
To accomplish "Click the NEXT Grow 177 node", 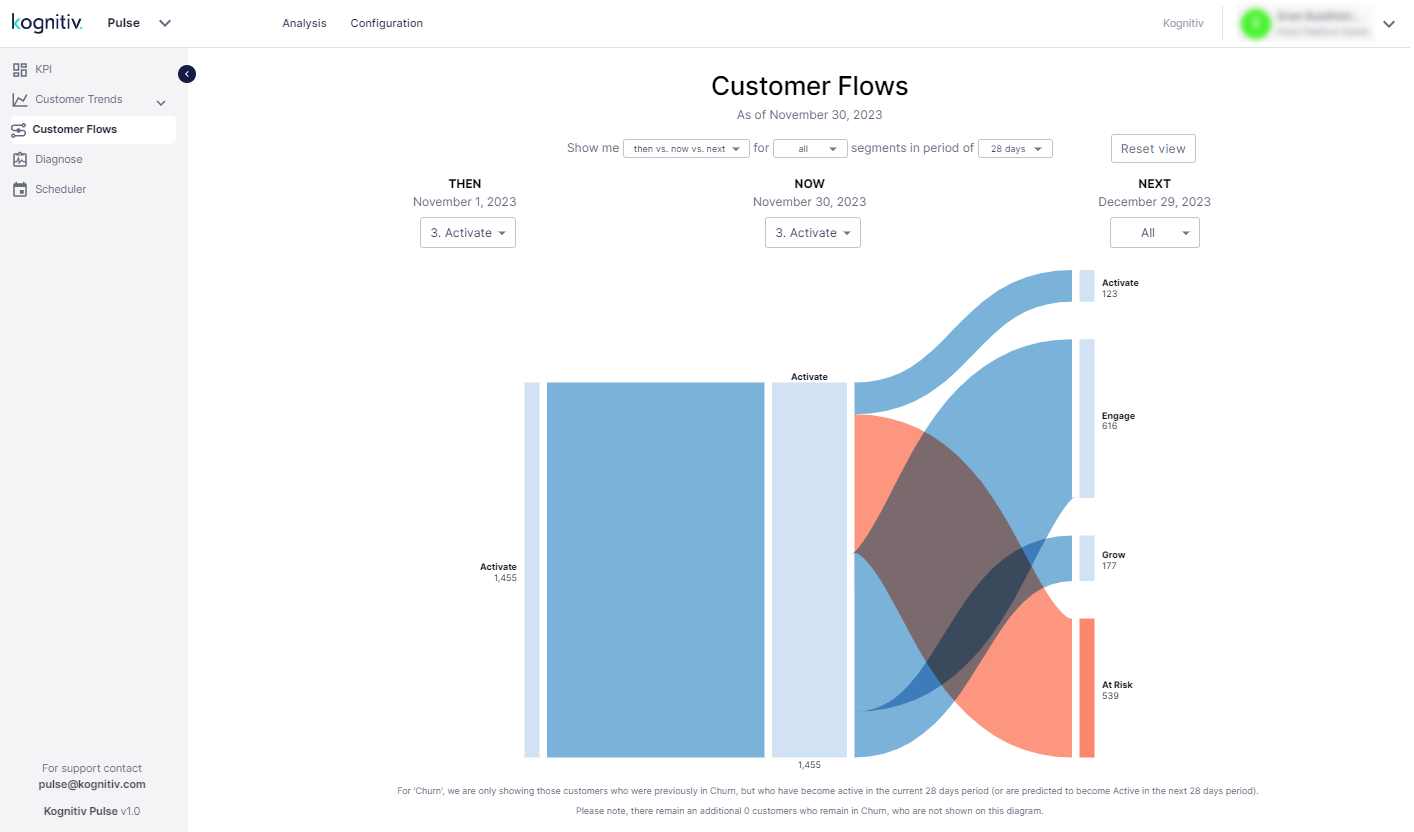I will (1087, 558).
